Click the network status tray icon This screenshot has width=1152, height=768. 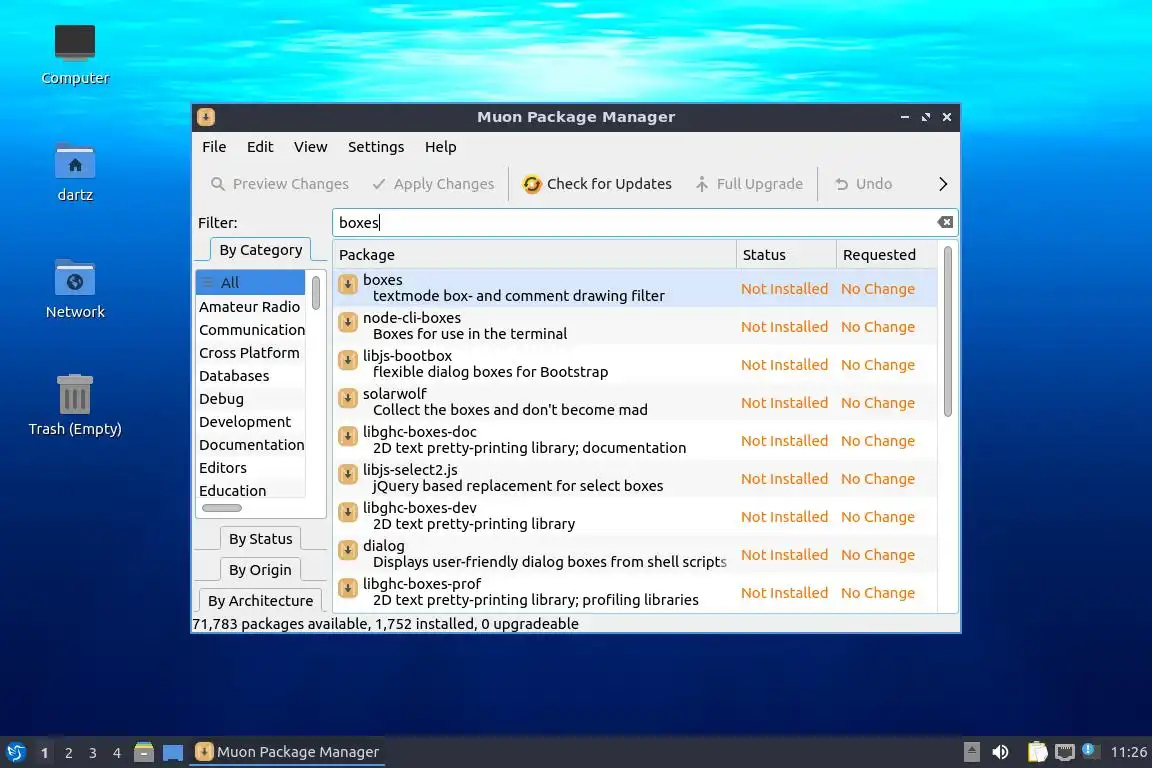1065,752
